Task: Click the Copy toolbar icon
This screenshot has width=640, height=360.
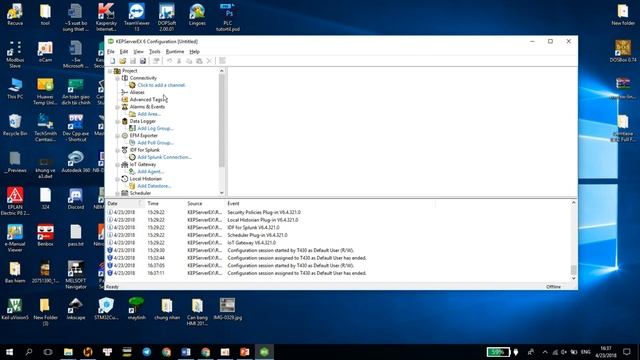Action: pos(189,61)
